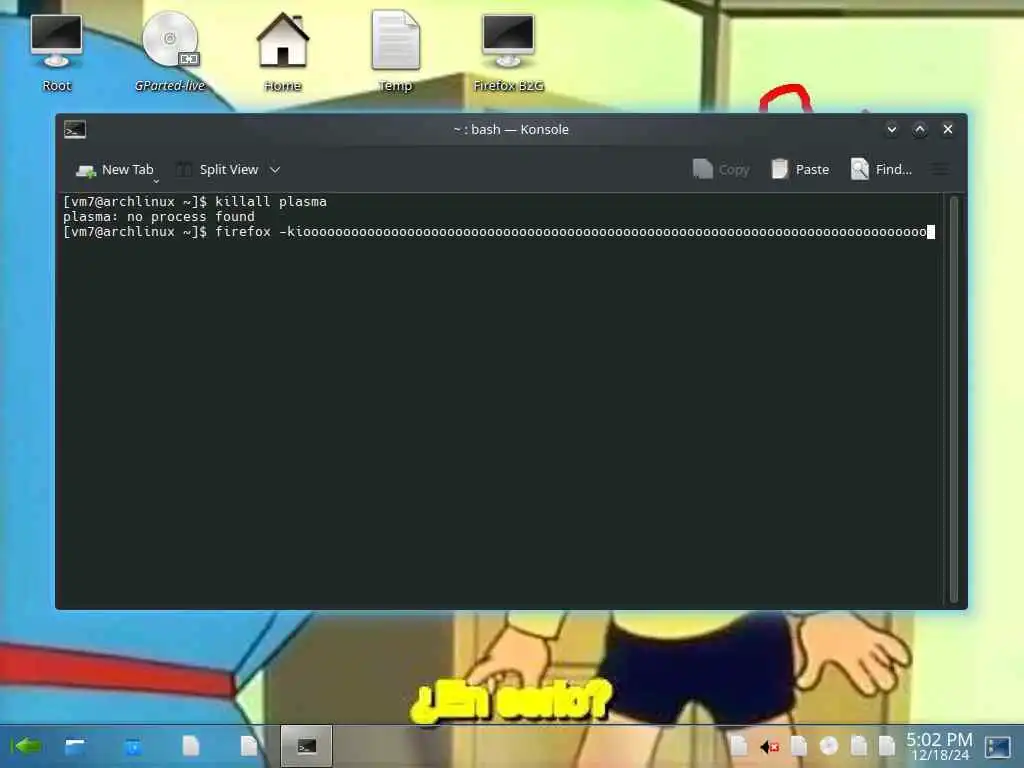Image resolution: width=1024 pixels, height=768 pixels.
Task: Open the blue software store taskbar icon
Action: click(133, 746)
